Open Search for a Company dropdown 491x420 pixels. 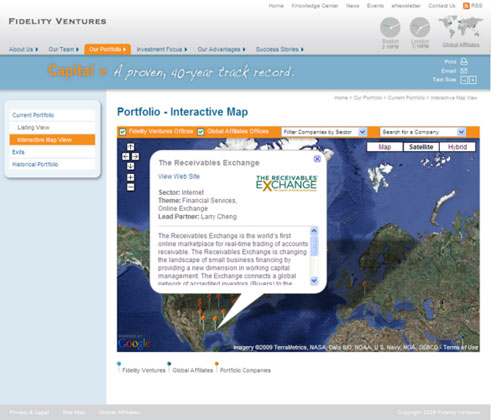423,132
